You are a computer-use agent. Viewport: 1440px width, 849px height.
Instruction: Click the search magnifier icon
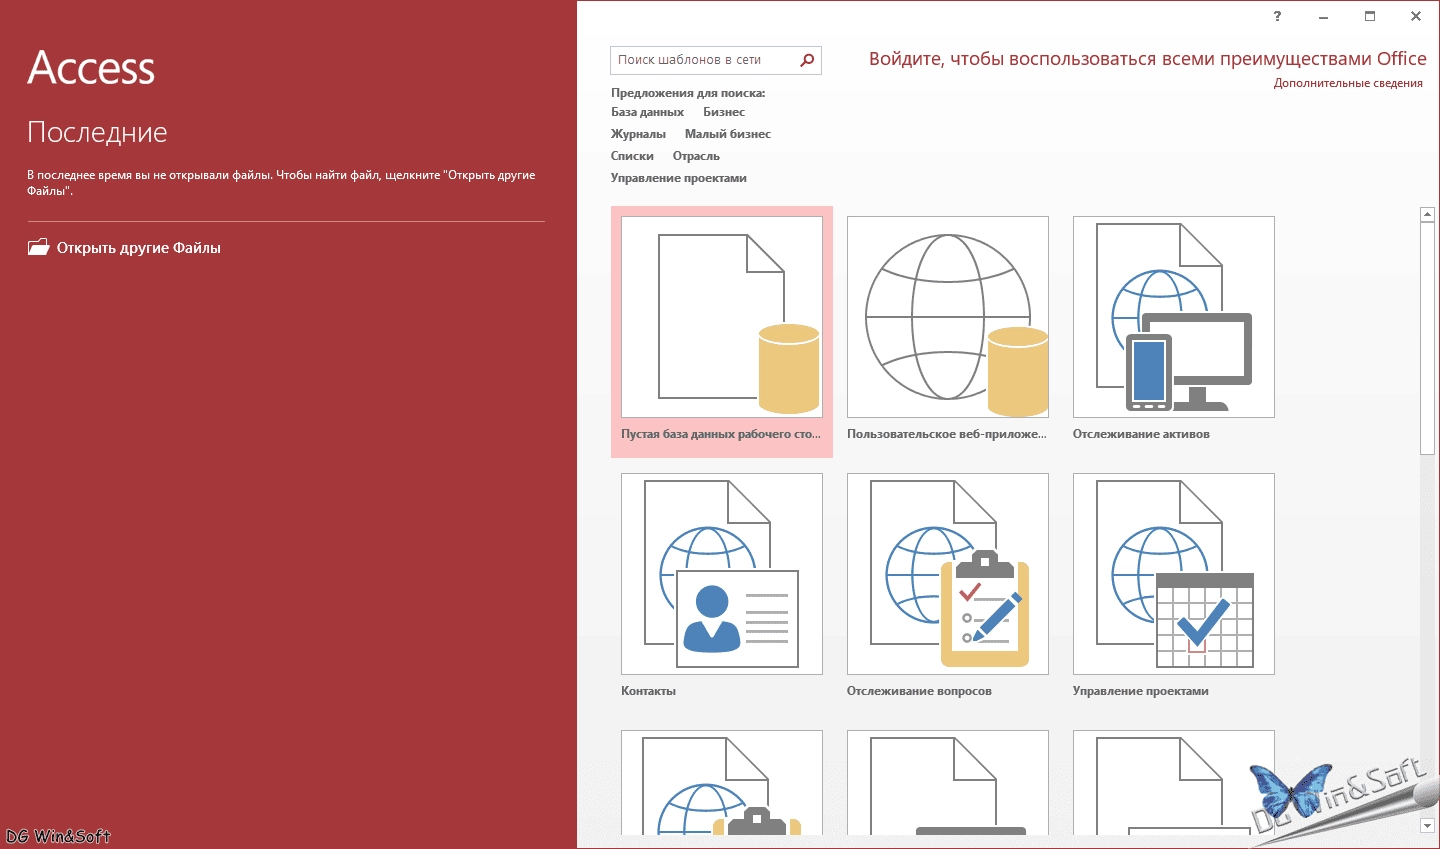[807, 60]
